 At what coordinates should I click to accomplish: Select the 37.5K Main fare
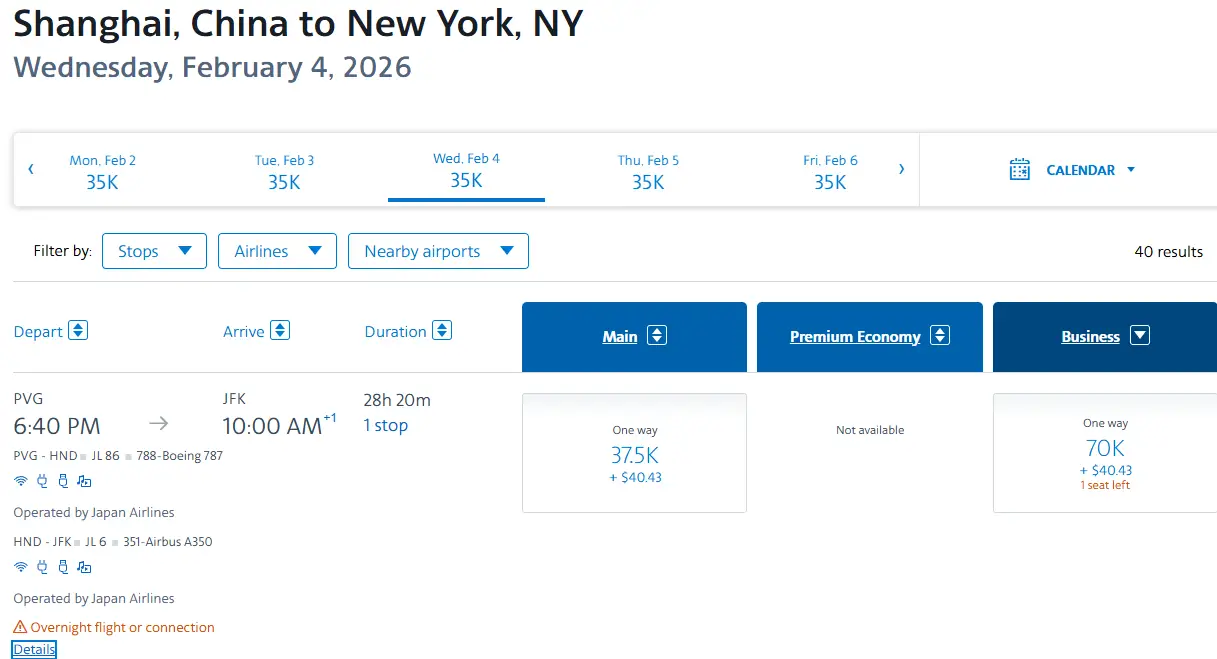click(634, 453)
